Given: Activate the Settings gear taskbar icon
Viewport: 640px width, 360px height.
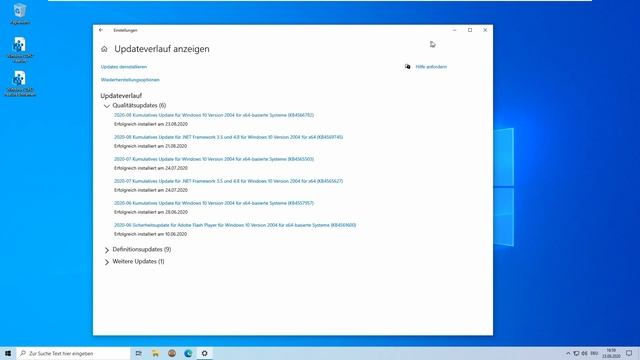Looking at the screenshot, I should click(204, 353).
